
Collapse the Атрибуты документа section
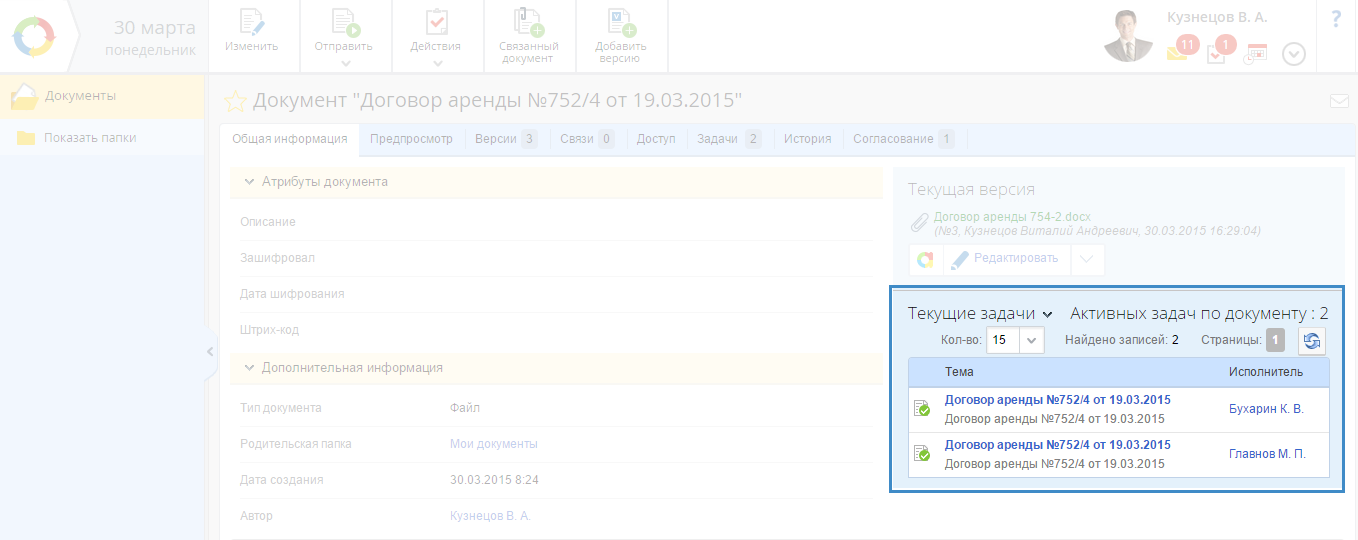[x=249, y=182]
